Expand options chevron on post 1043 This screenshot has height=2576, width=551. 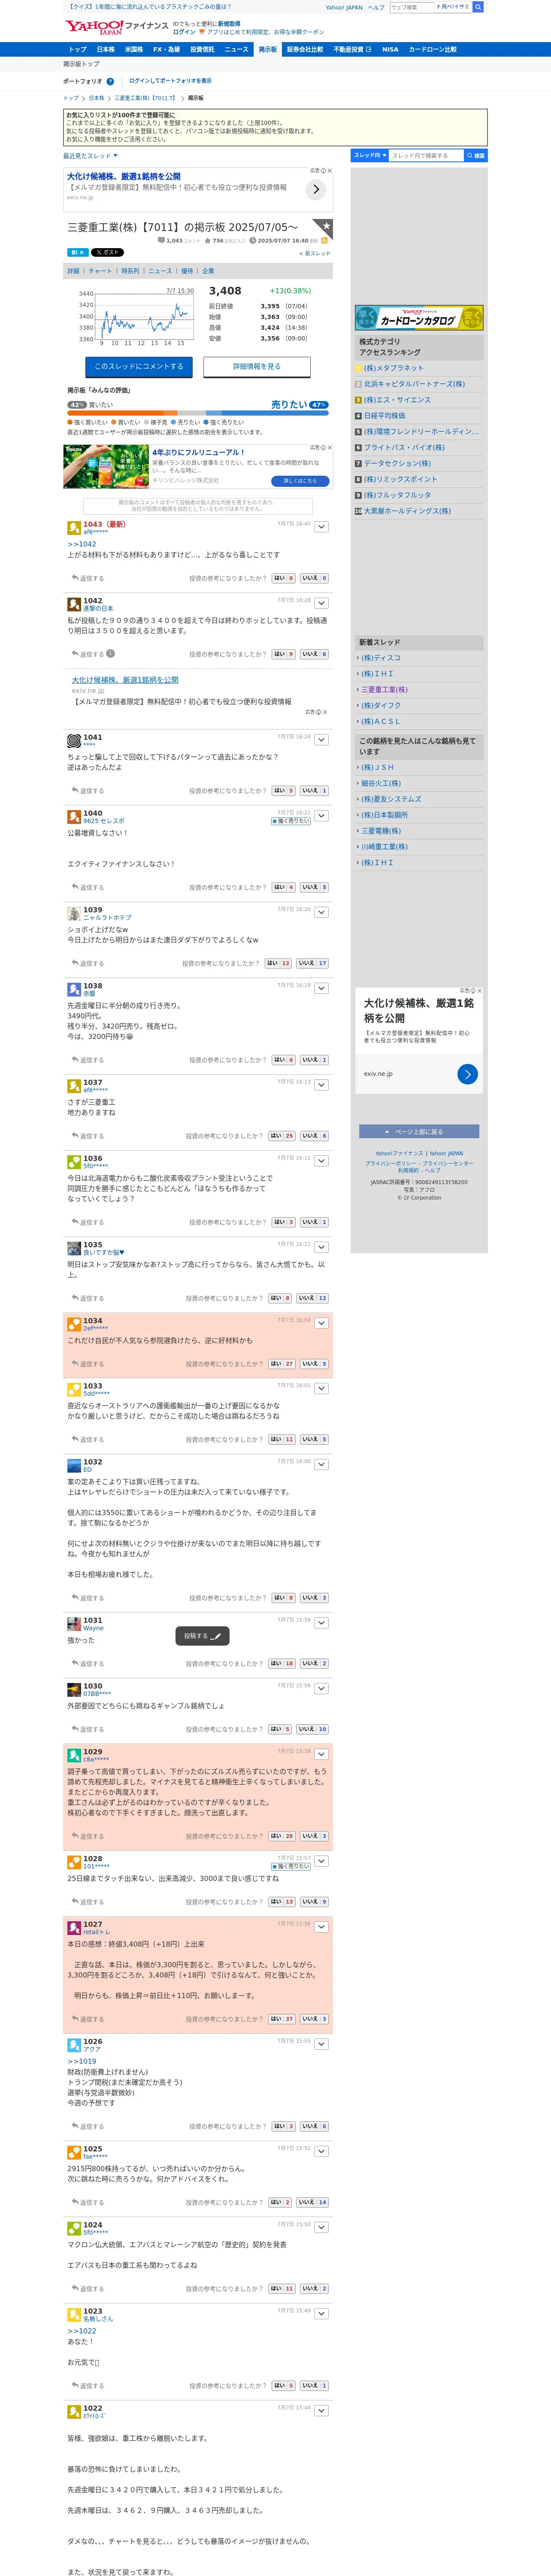pyautogui.click(x=321, y=526)
